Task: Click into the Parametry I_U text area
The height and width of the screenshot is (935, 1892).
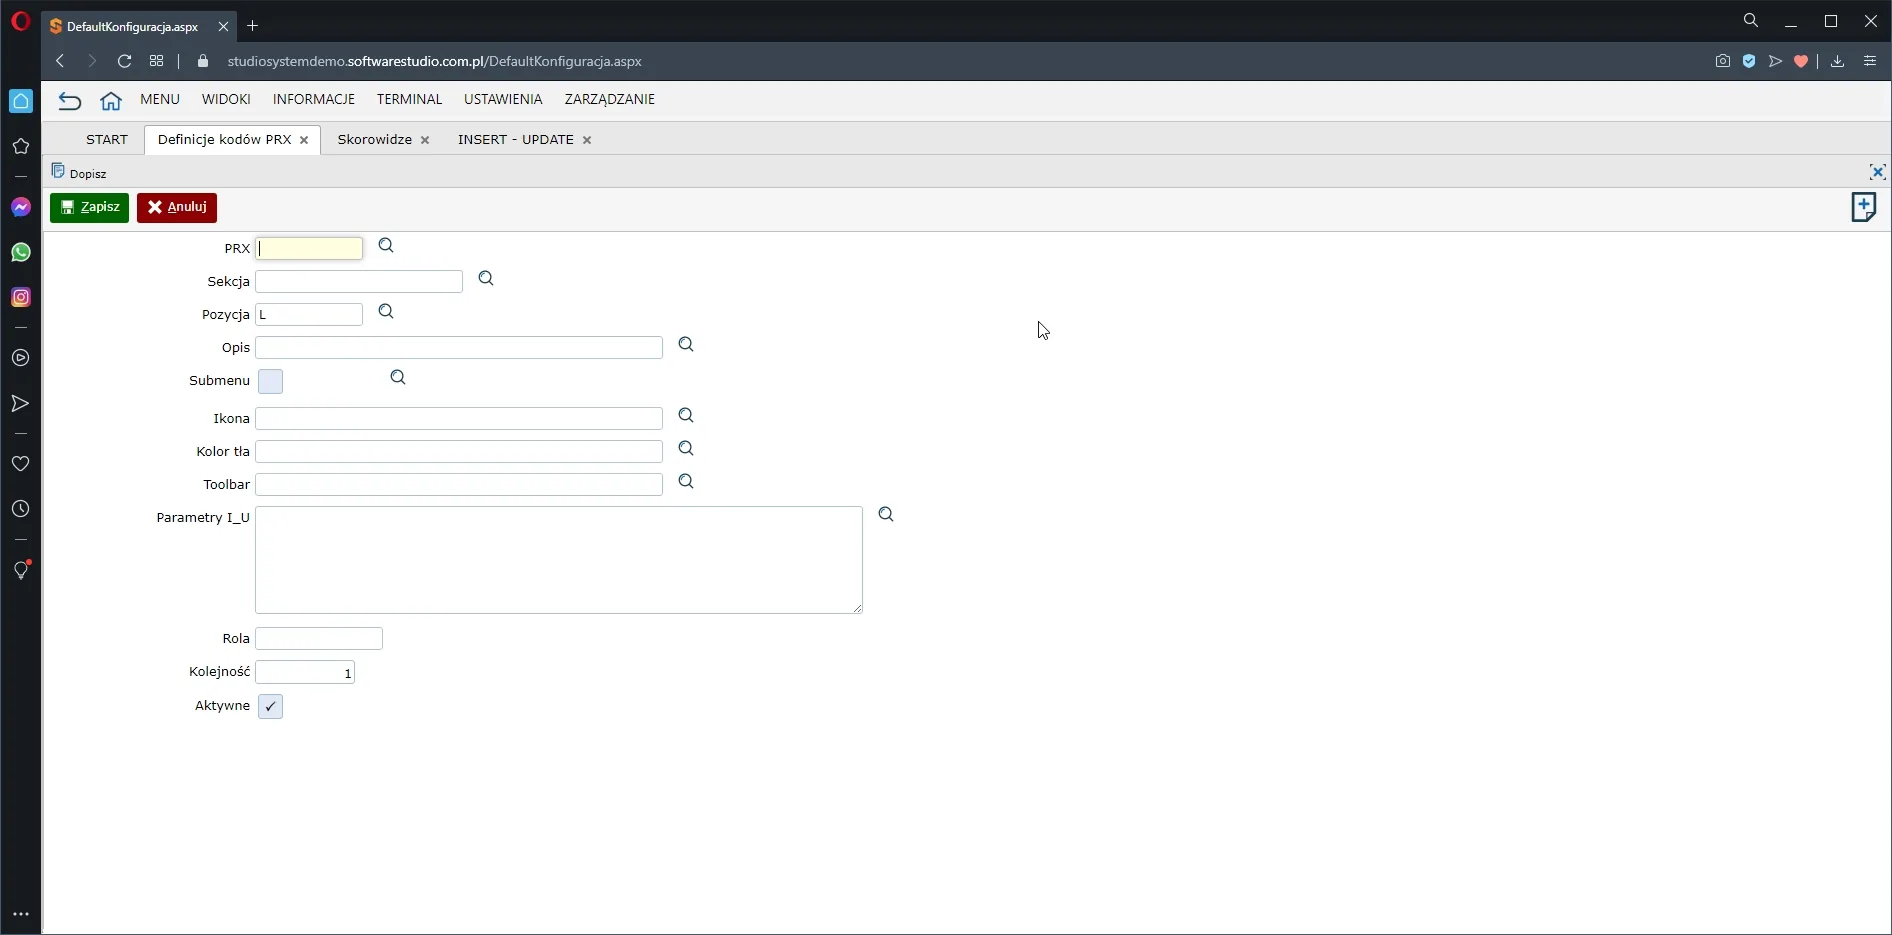Action: coord(559,560)
